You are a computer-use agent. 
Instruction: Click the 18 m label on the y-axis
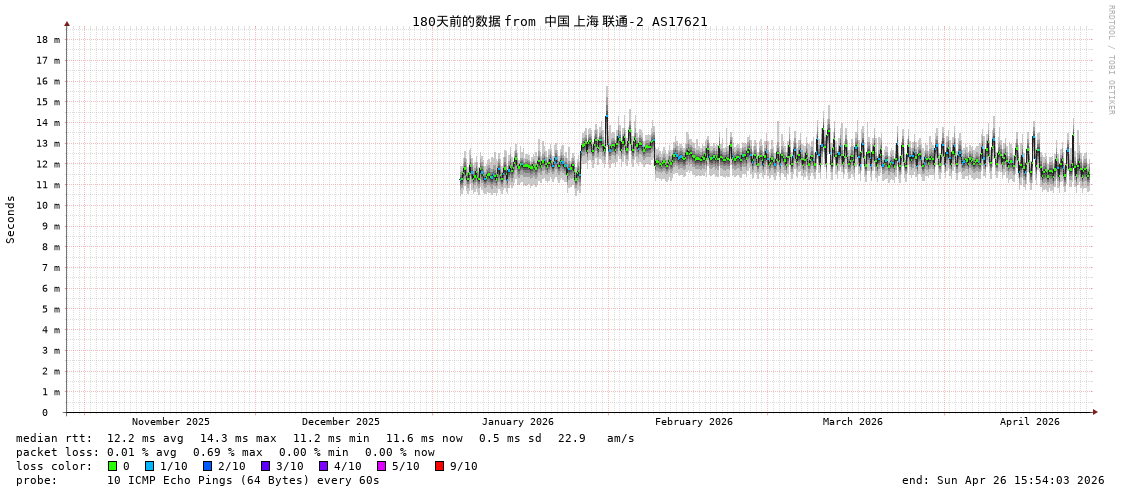(48, 40)
